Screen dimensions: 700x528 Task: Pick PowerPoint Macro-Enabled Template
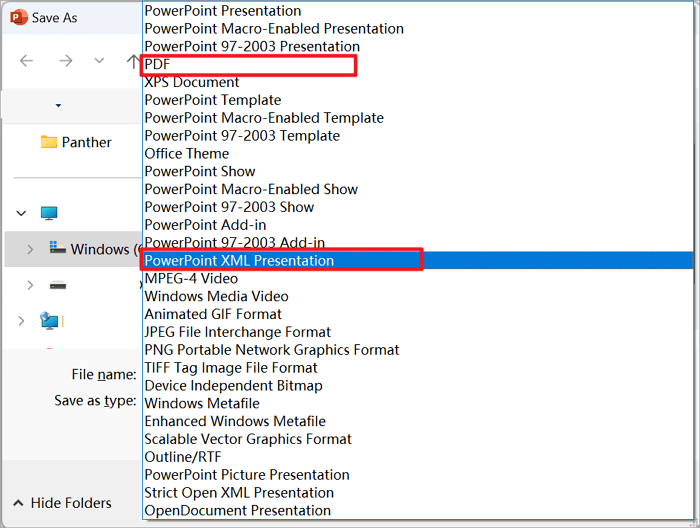coord(418,118)
